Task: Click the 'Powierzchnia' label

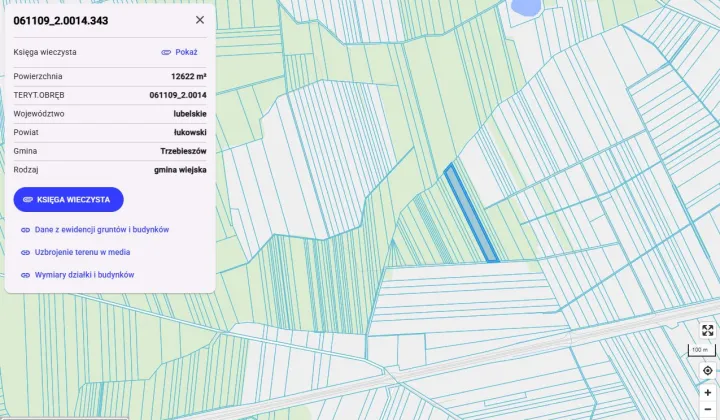Action: [x=38, y=76]
